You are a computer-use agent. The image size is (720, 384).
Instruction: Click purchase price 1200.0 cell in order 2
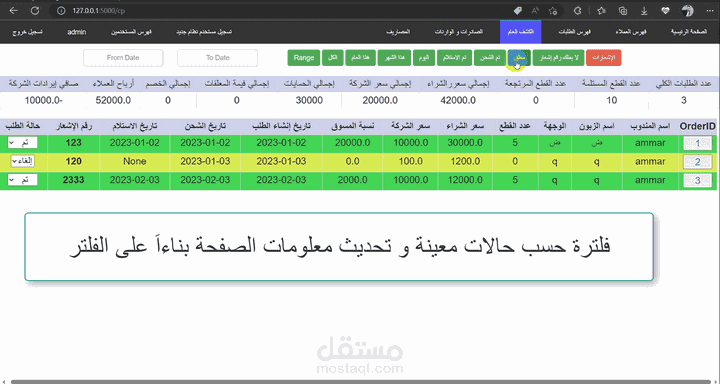pyautogui.click(x=466, y=161)
